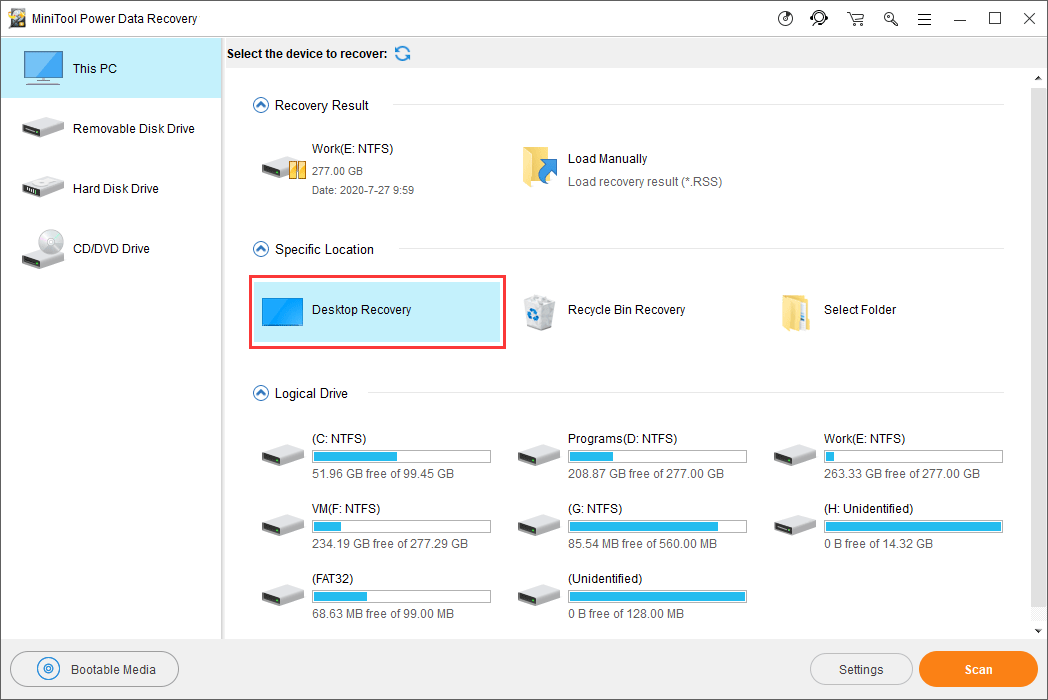Image resolution: width=1048 pixels, height=700 pixels.
Task: Click '208.87 GB free of 277.00 GB' text
Action: point(646,474)
